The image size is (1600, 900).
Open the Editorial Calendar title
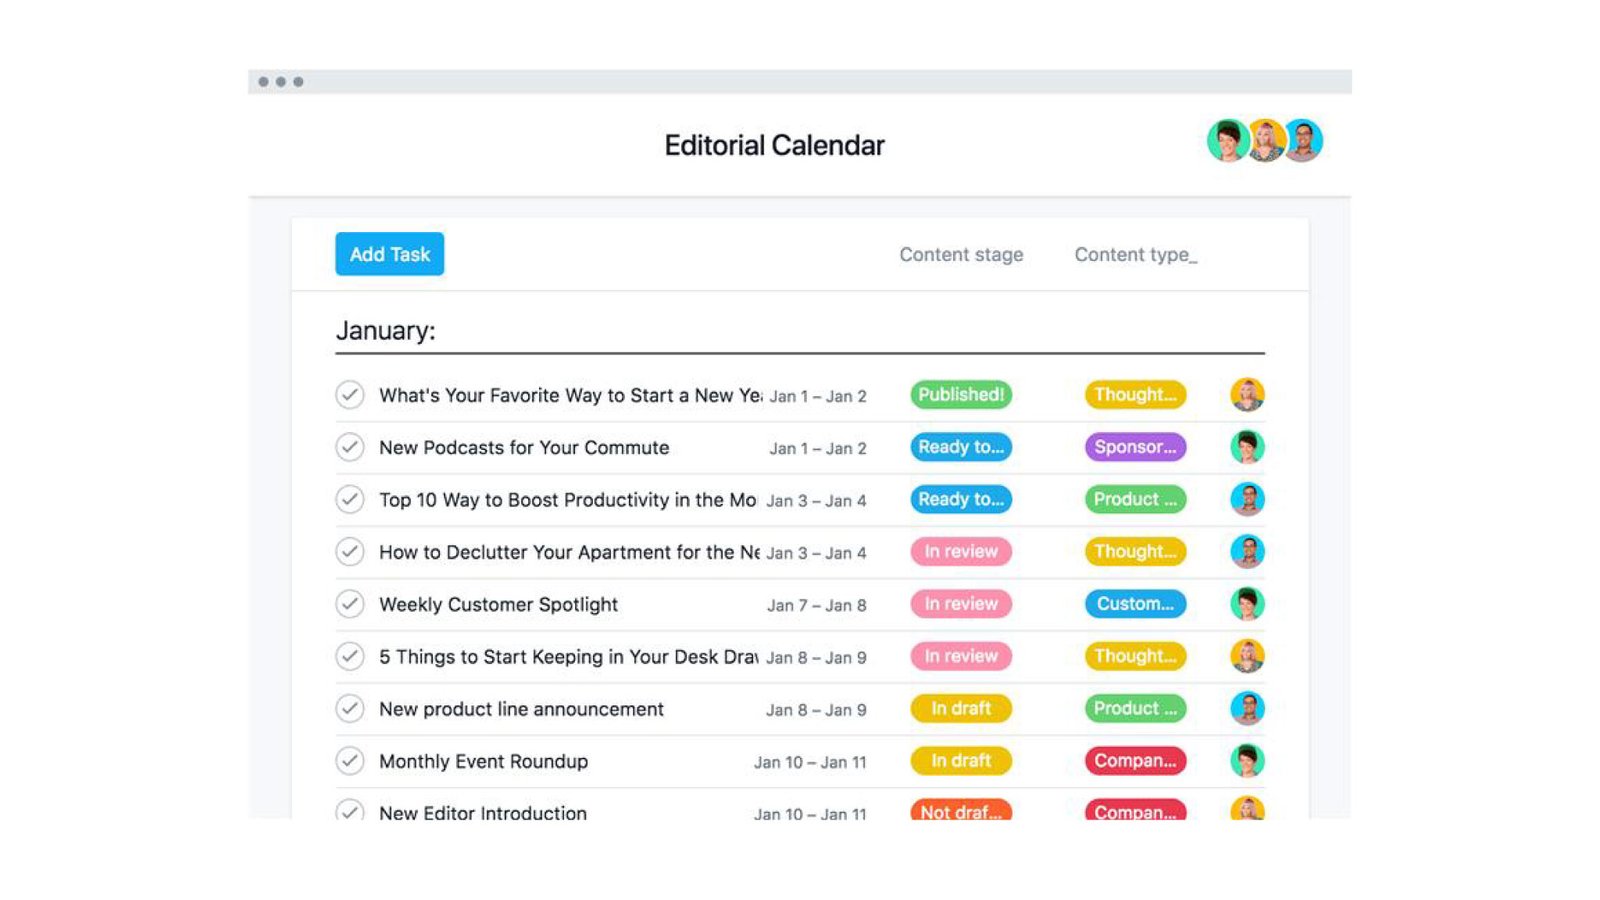(x=774, y=144)
